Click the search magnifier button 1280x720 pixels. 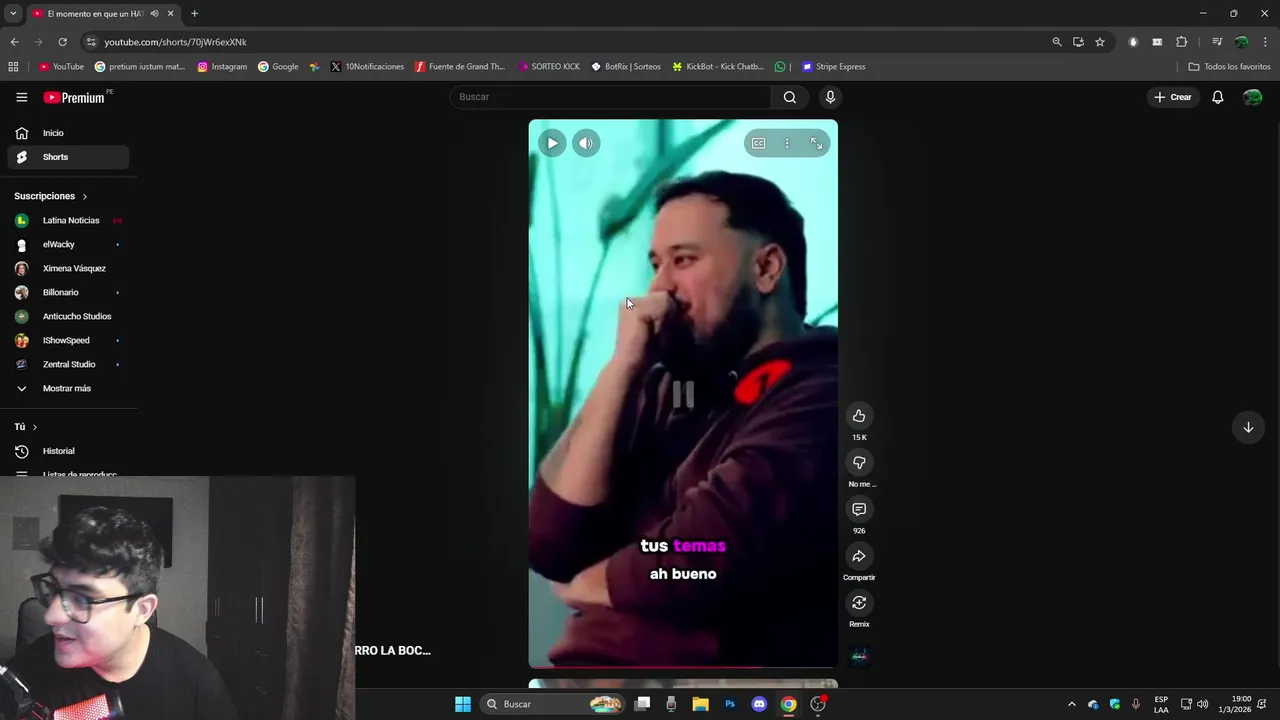(x=790, y=97)
